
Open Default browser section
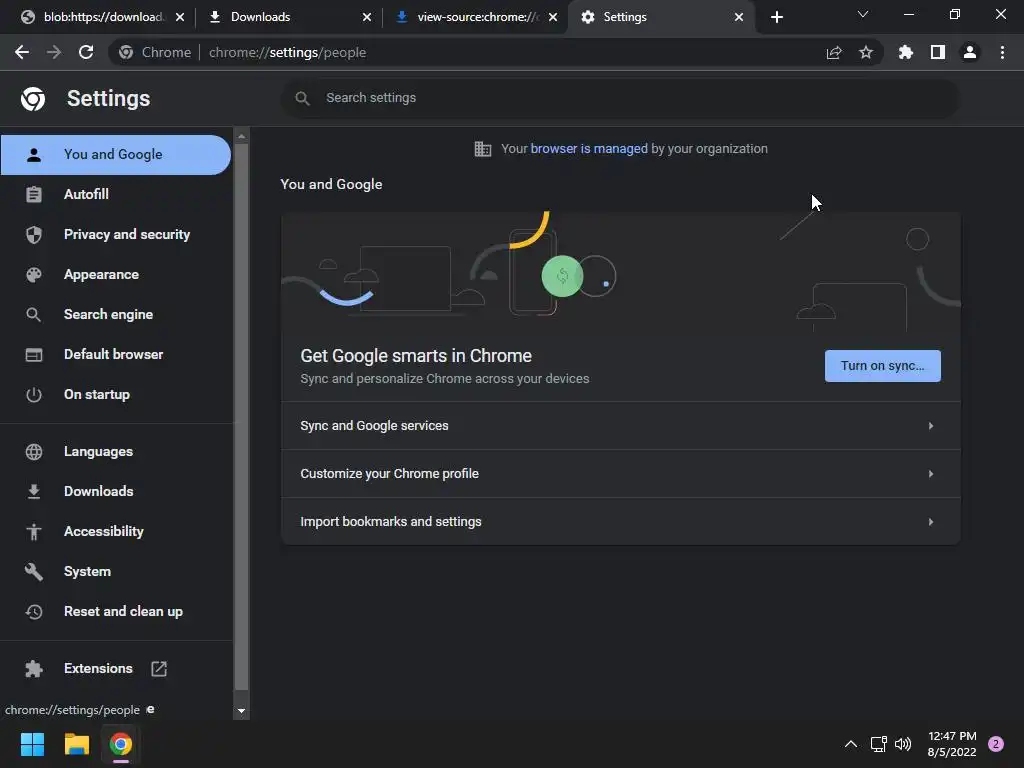(116, 355)
